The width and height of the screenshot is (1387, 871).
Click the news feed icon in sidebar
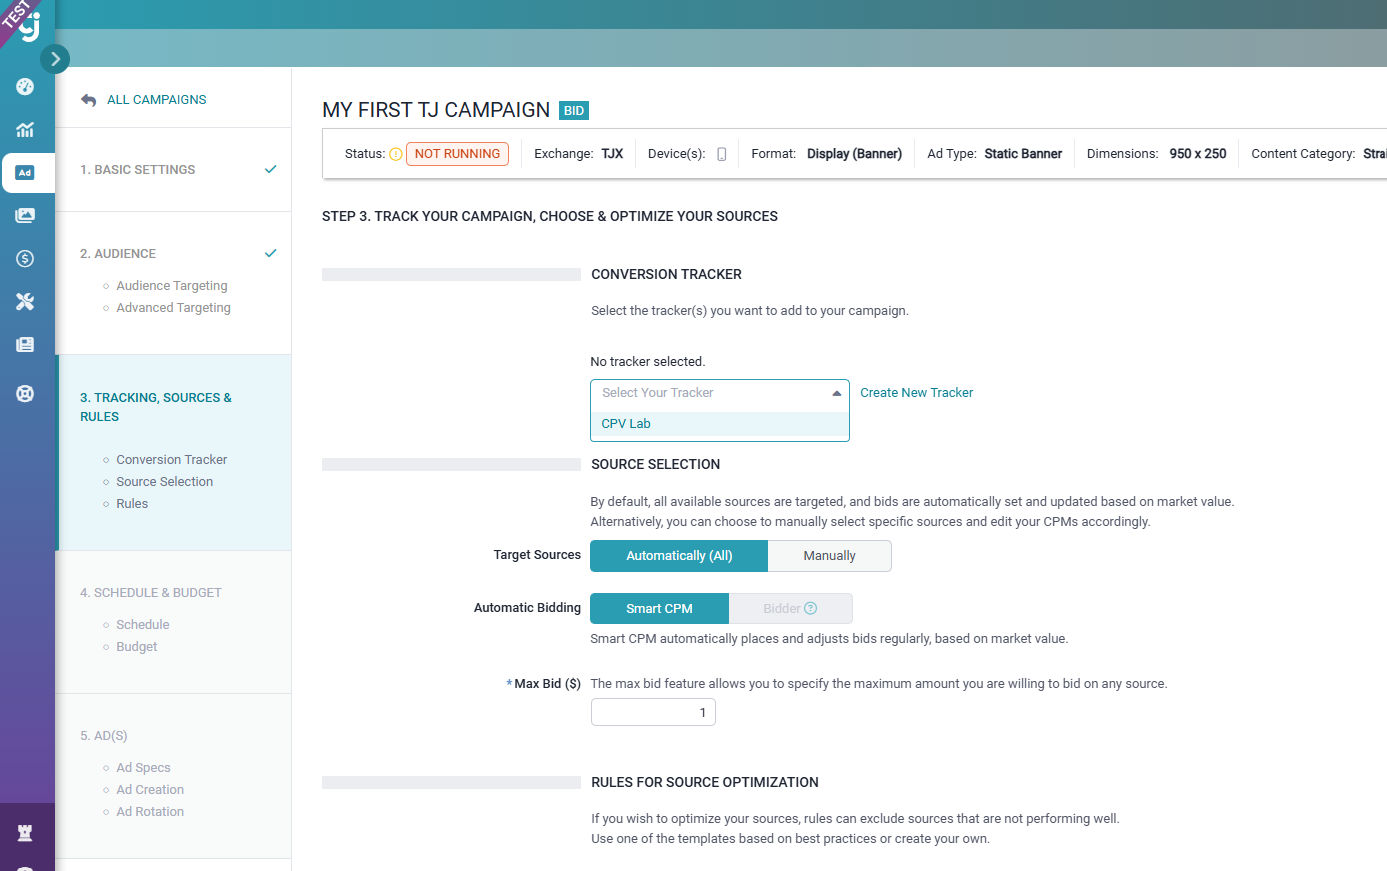(x=24, y=344)
